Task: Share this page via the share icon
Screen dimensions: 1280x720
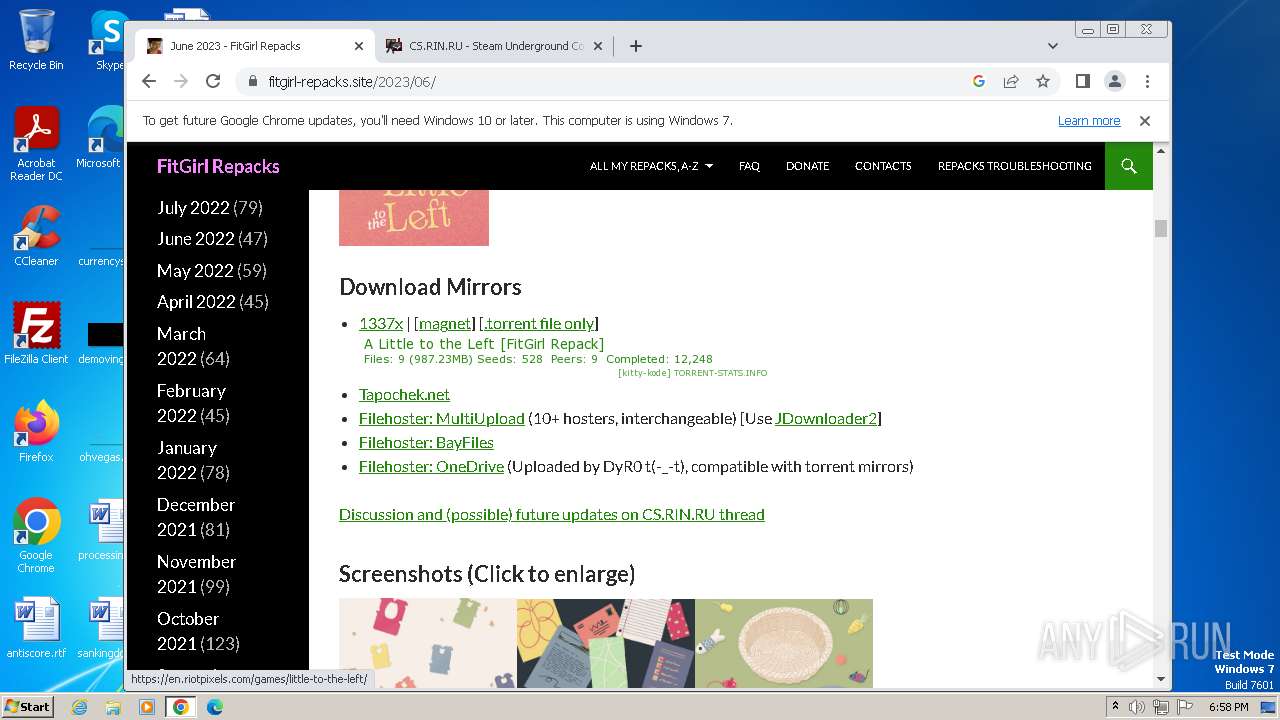Action: click(x=1011, y=81)
